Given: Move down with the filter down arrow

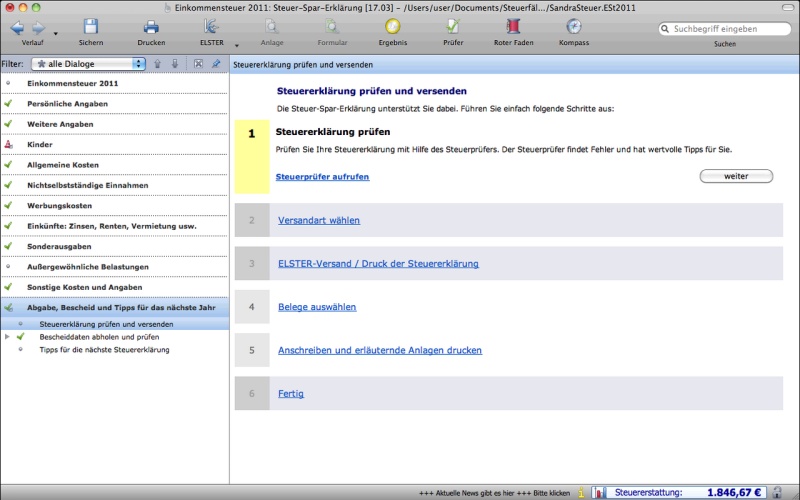Looking at the screenshot, I should [x=175, y=64].
